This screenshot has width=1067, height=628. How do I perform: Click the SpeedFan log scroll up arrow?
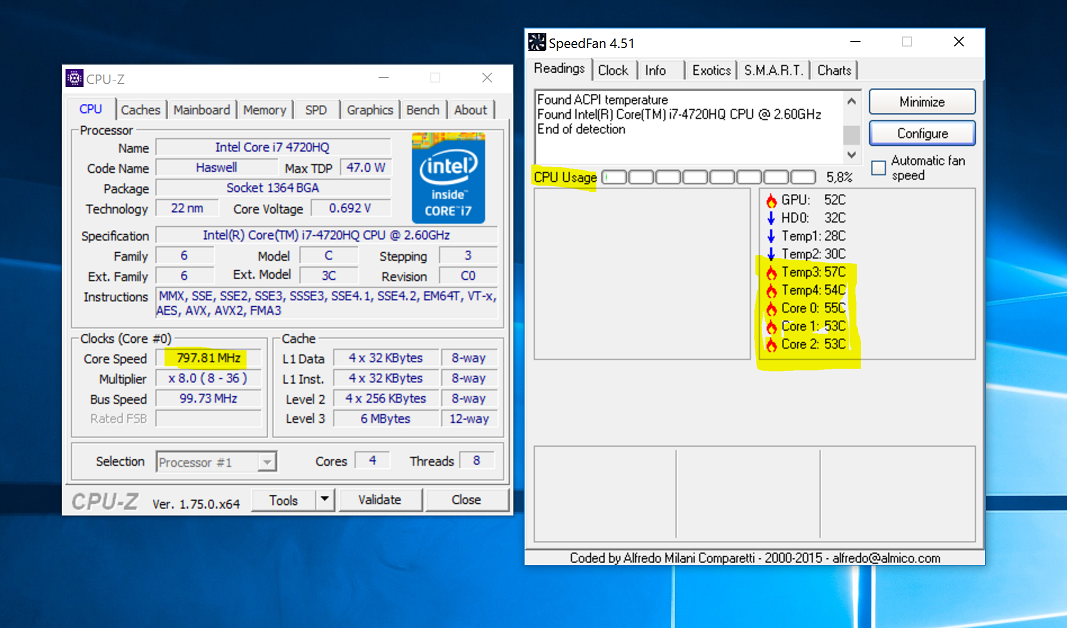pos(851,101)
